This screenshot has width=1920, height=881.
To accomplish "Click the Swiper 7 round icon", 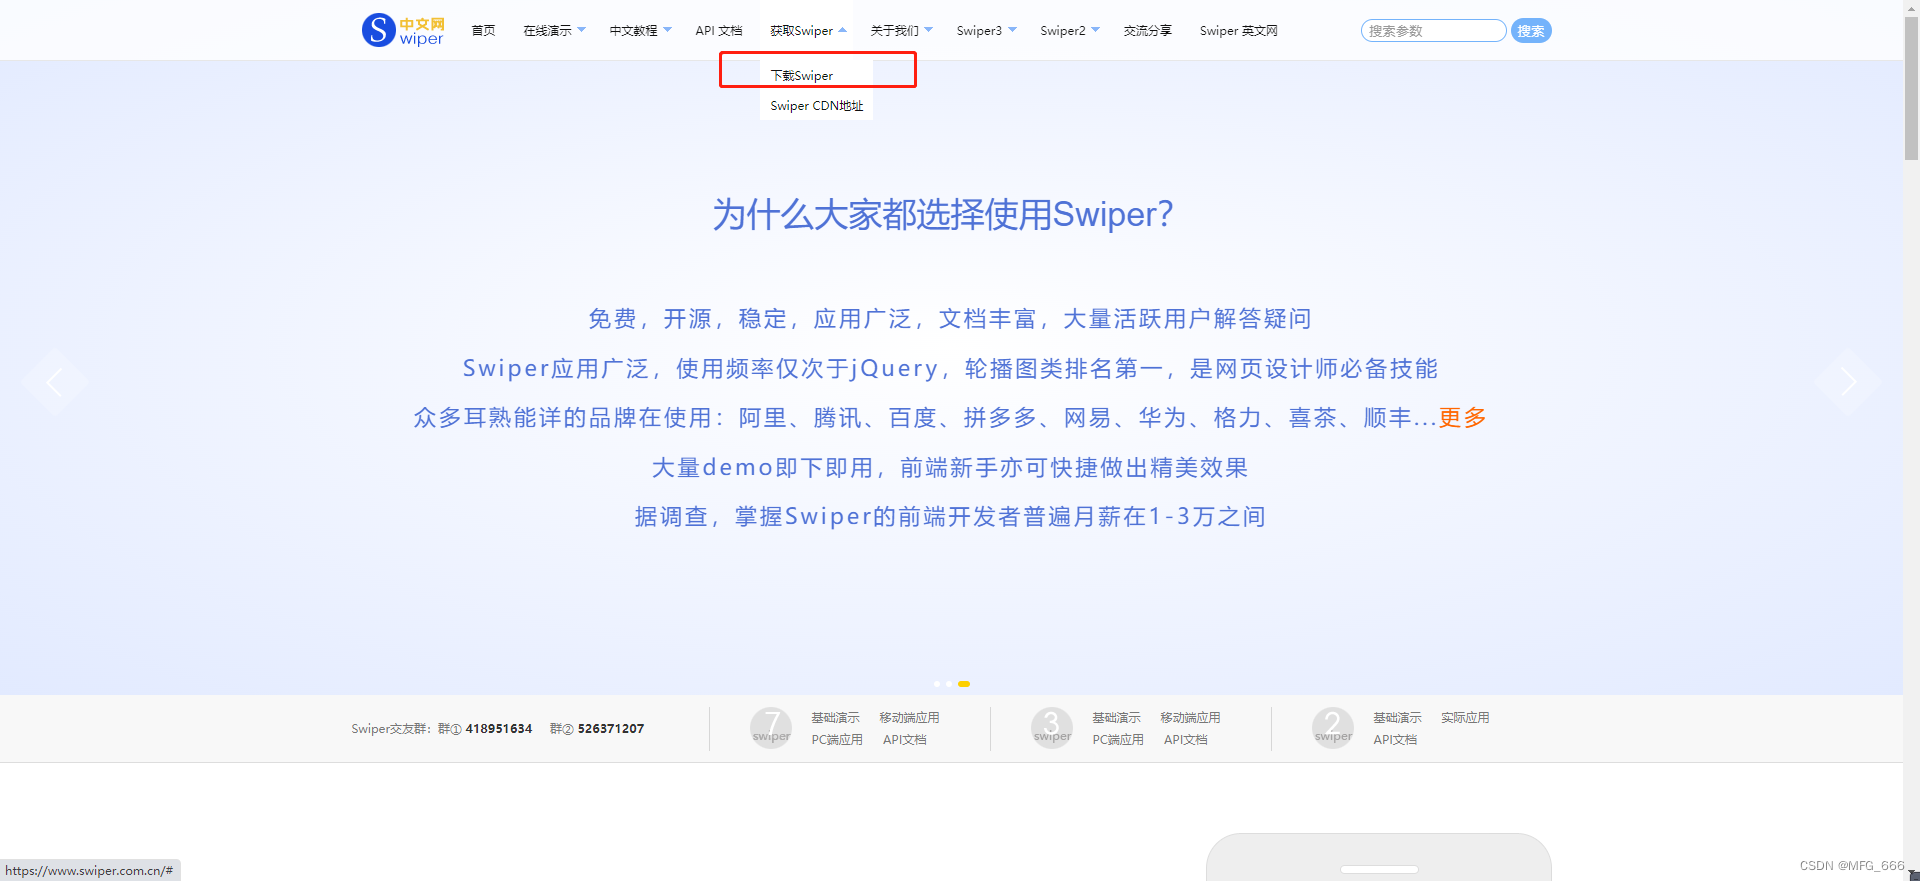I will coord(771,728).
